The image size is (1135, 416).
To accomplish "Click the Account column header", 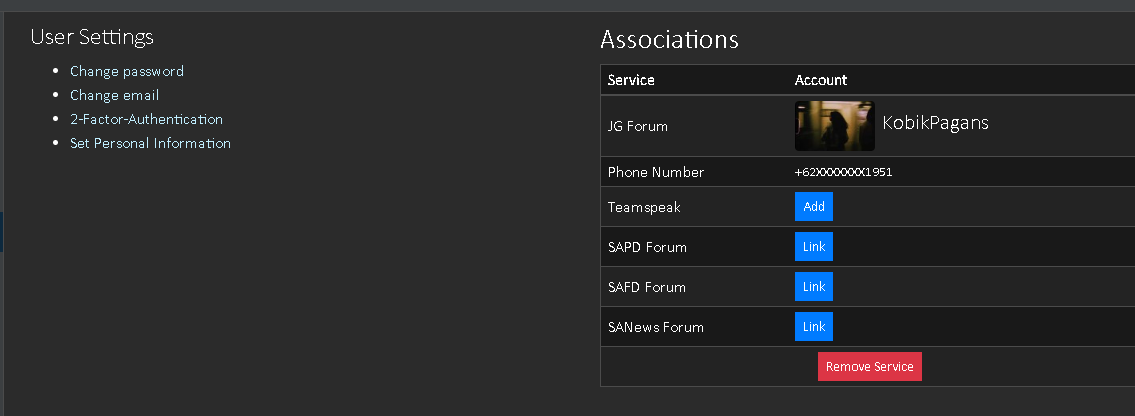I will [821, 80].
